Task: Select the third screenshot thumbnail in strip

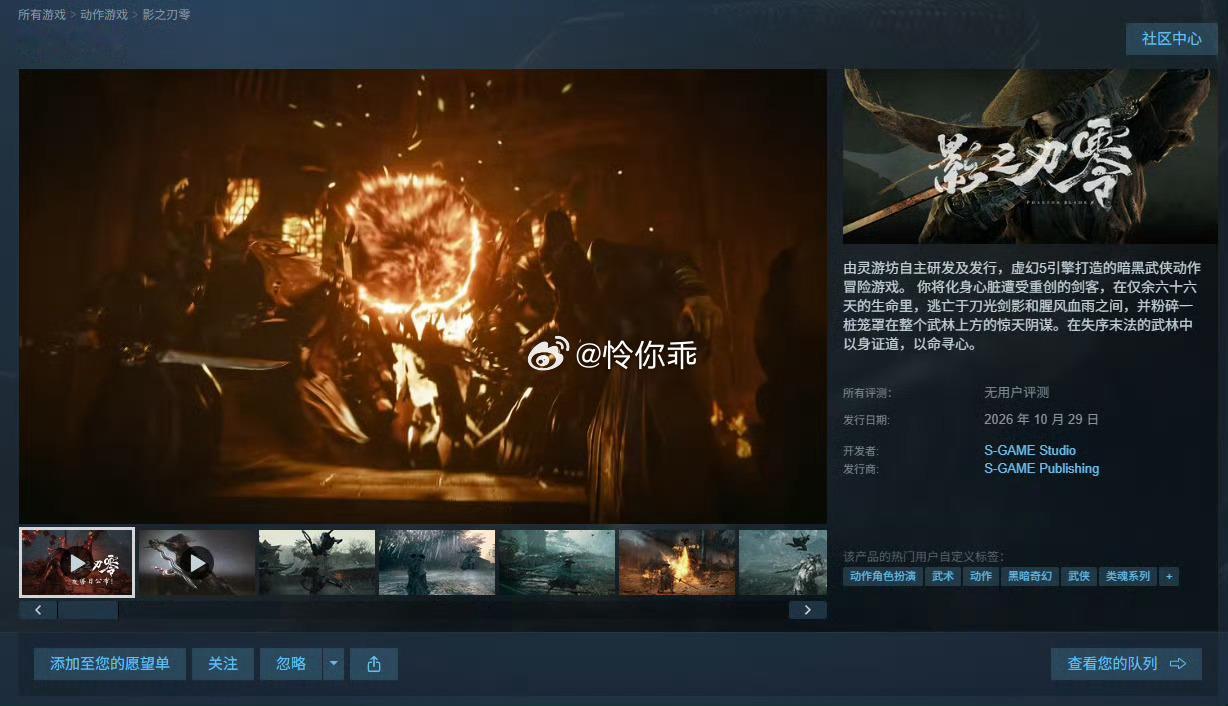Action: pos(317,563)
